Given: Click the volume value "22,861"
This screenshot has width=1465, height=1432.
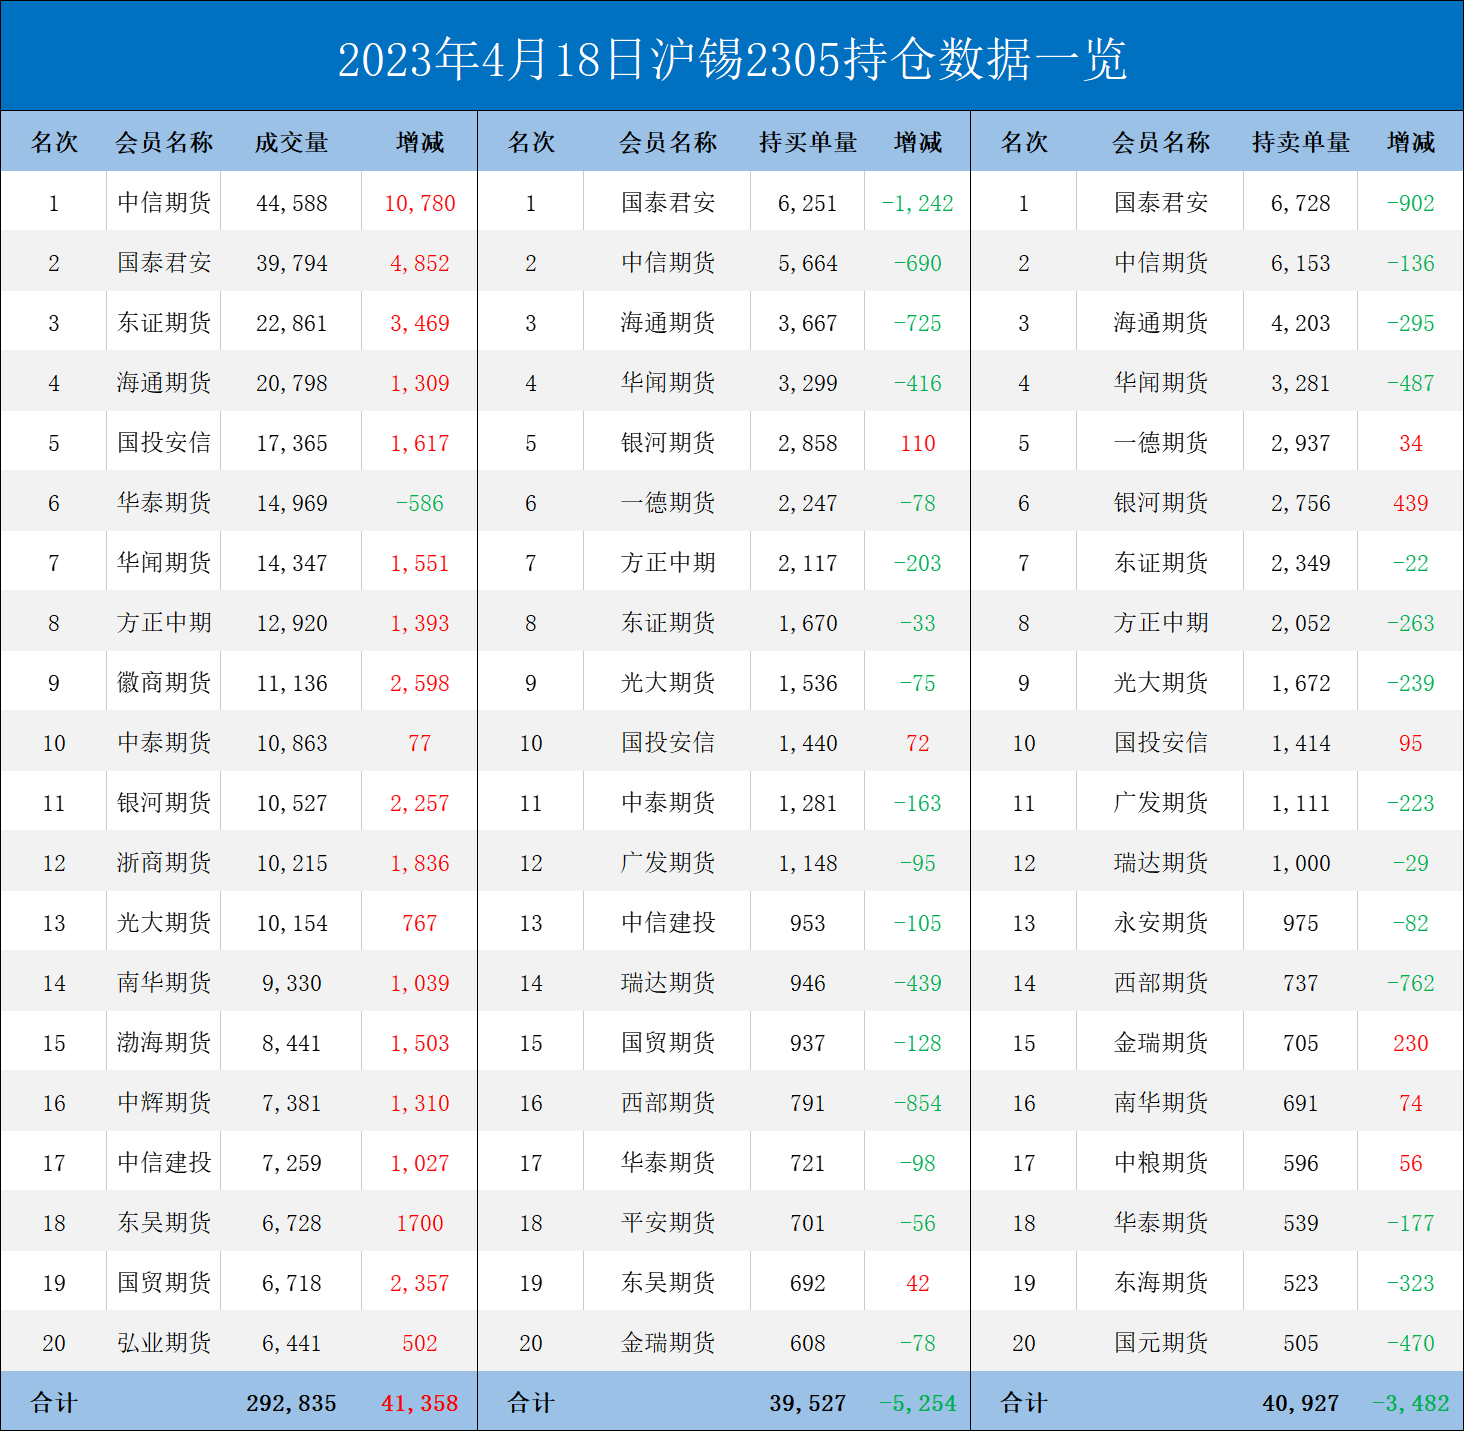Looking at the screenshot, I should 292,323.
